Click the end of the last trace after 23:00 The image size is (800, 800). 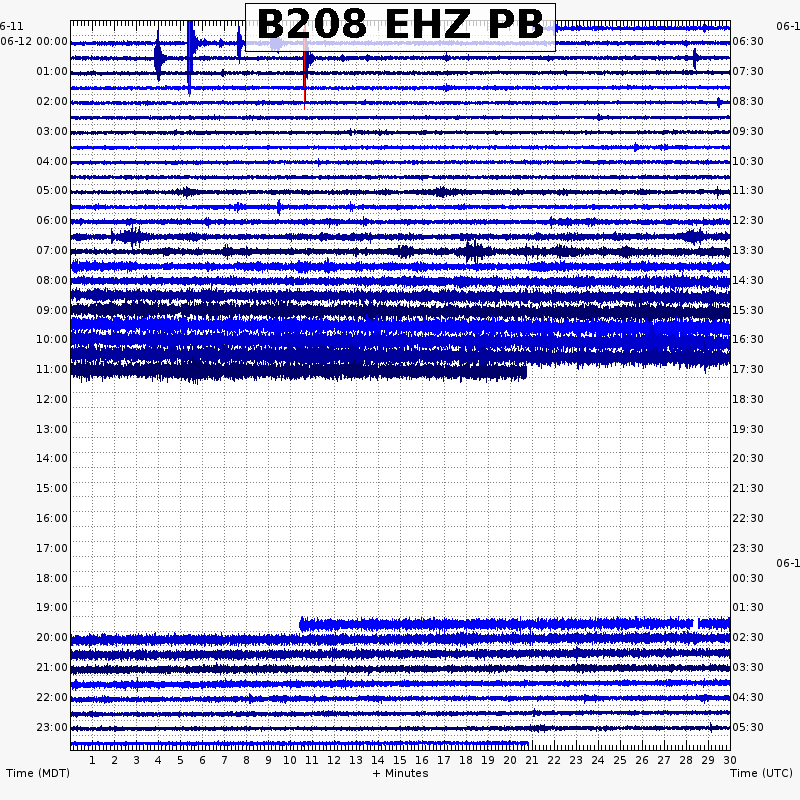coord(528,743)
